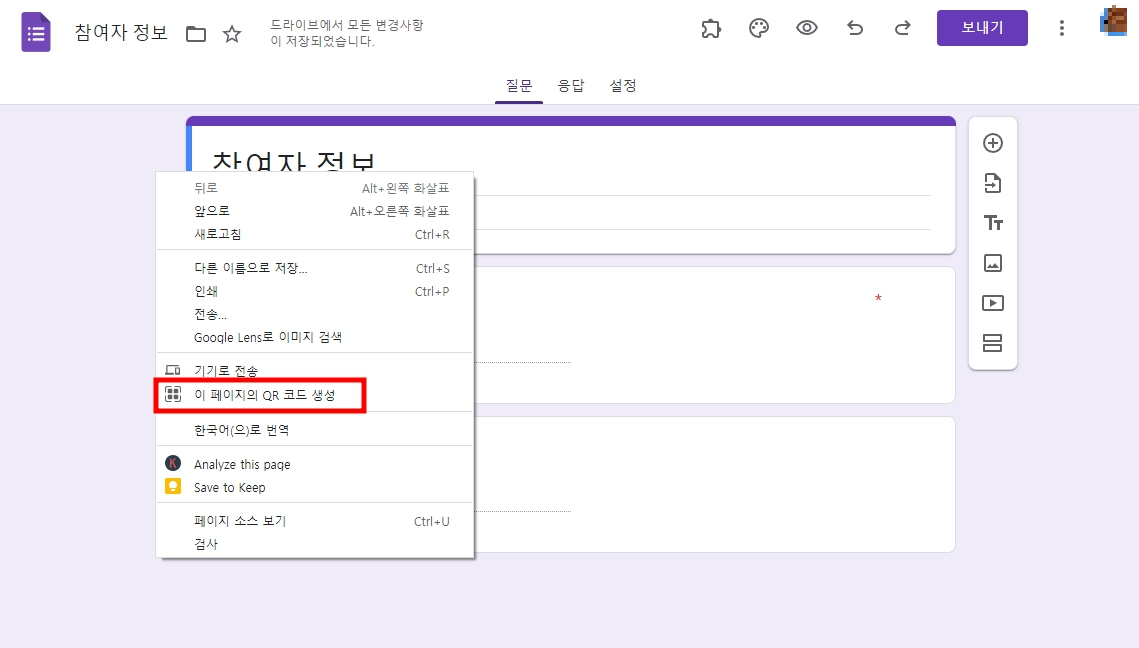Click the profile avatar in the top corner

pyautogui.click(x=1113, y=28)
